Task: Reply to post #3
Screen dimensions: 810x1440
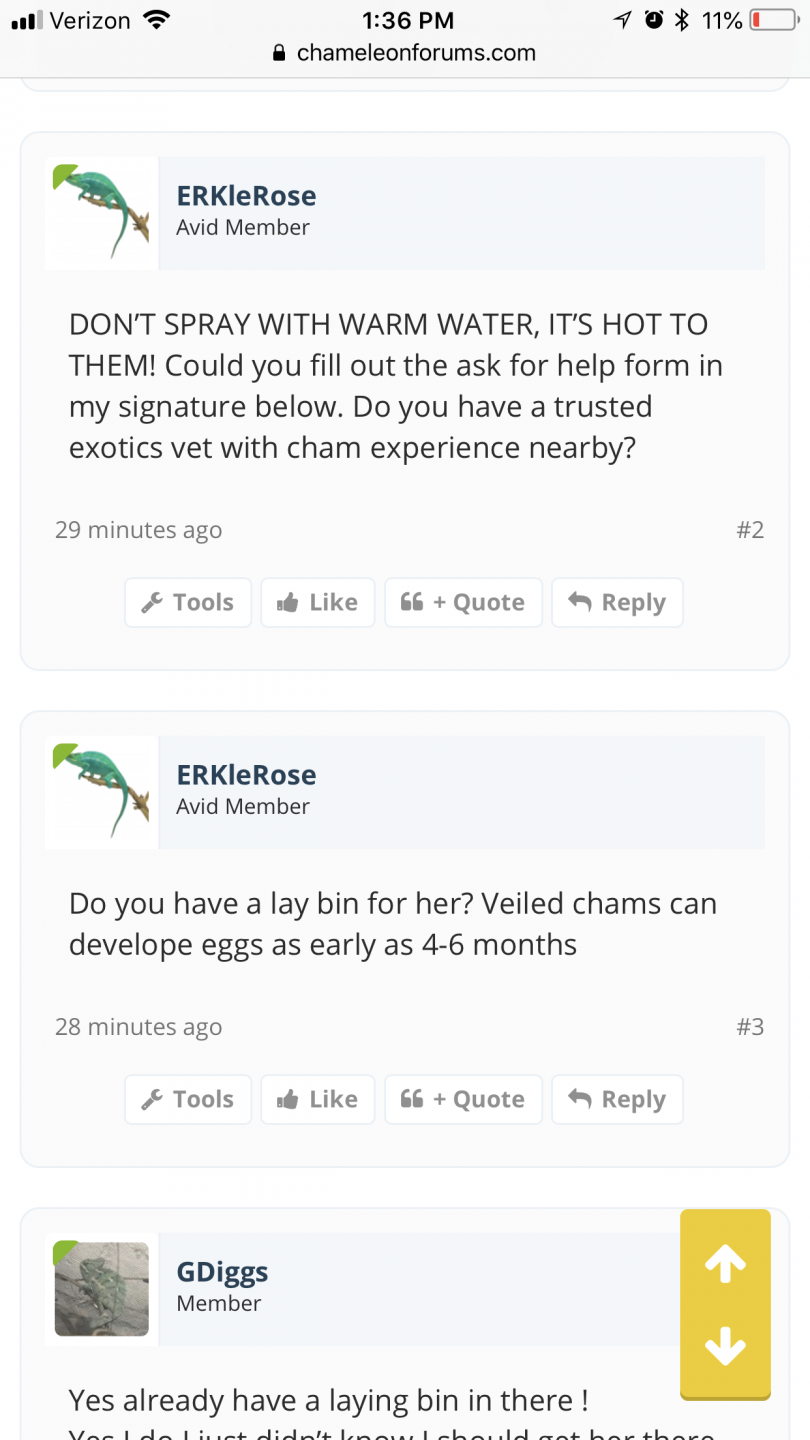Action: [x=617, y=1099]
